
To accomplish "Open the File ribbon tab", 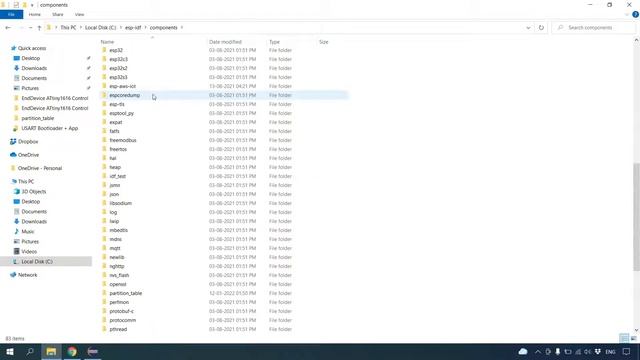I will pyautogui.click(x=11, y=15).
